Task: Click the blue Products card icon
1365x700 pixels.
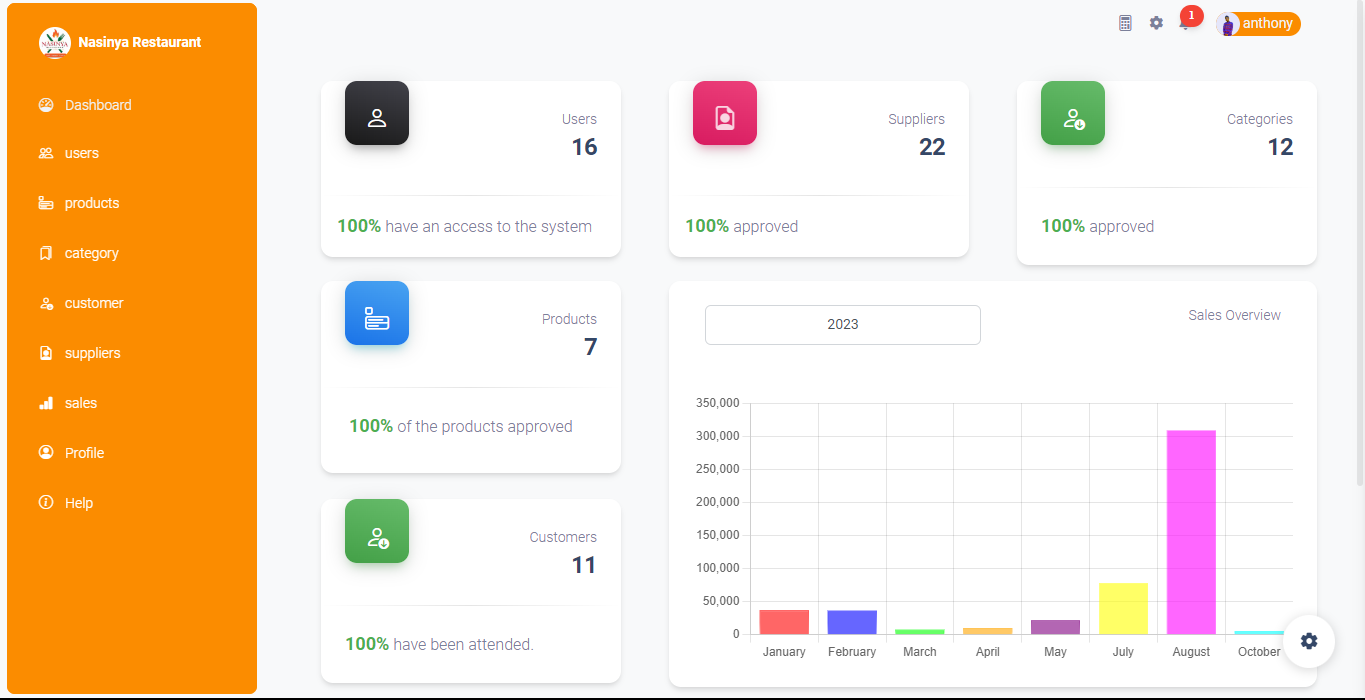Action: pyautogui.click(x=377, y=313)
